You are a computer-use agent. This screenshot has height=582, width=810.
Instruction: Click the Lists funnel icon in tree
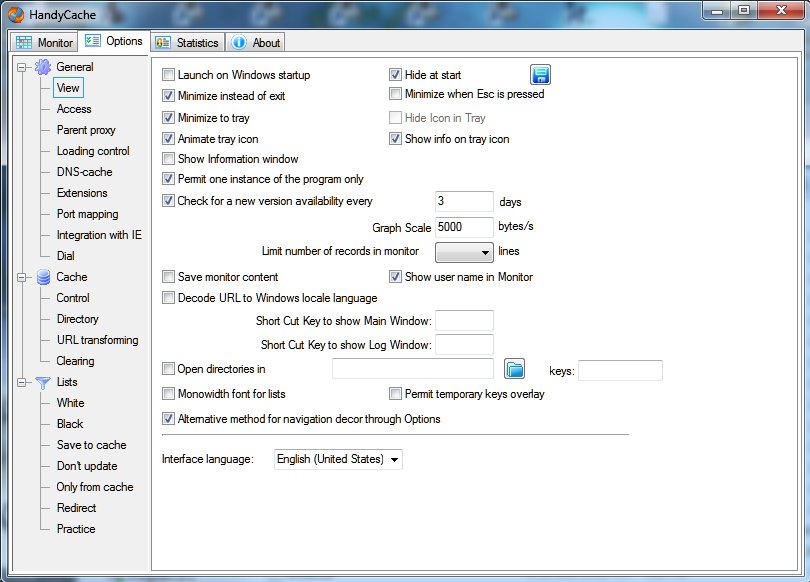[x=43, y=382]
